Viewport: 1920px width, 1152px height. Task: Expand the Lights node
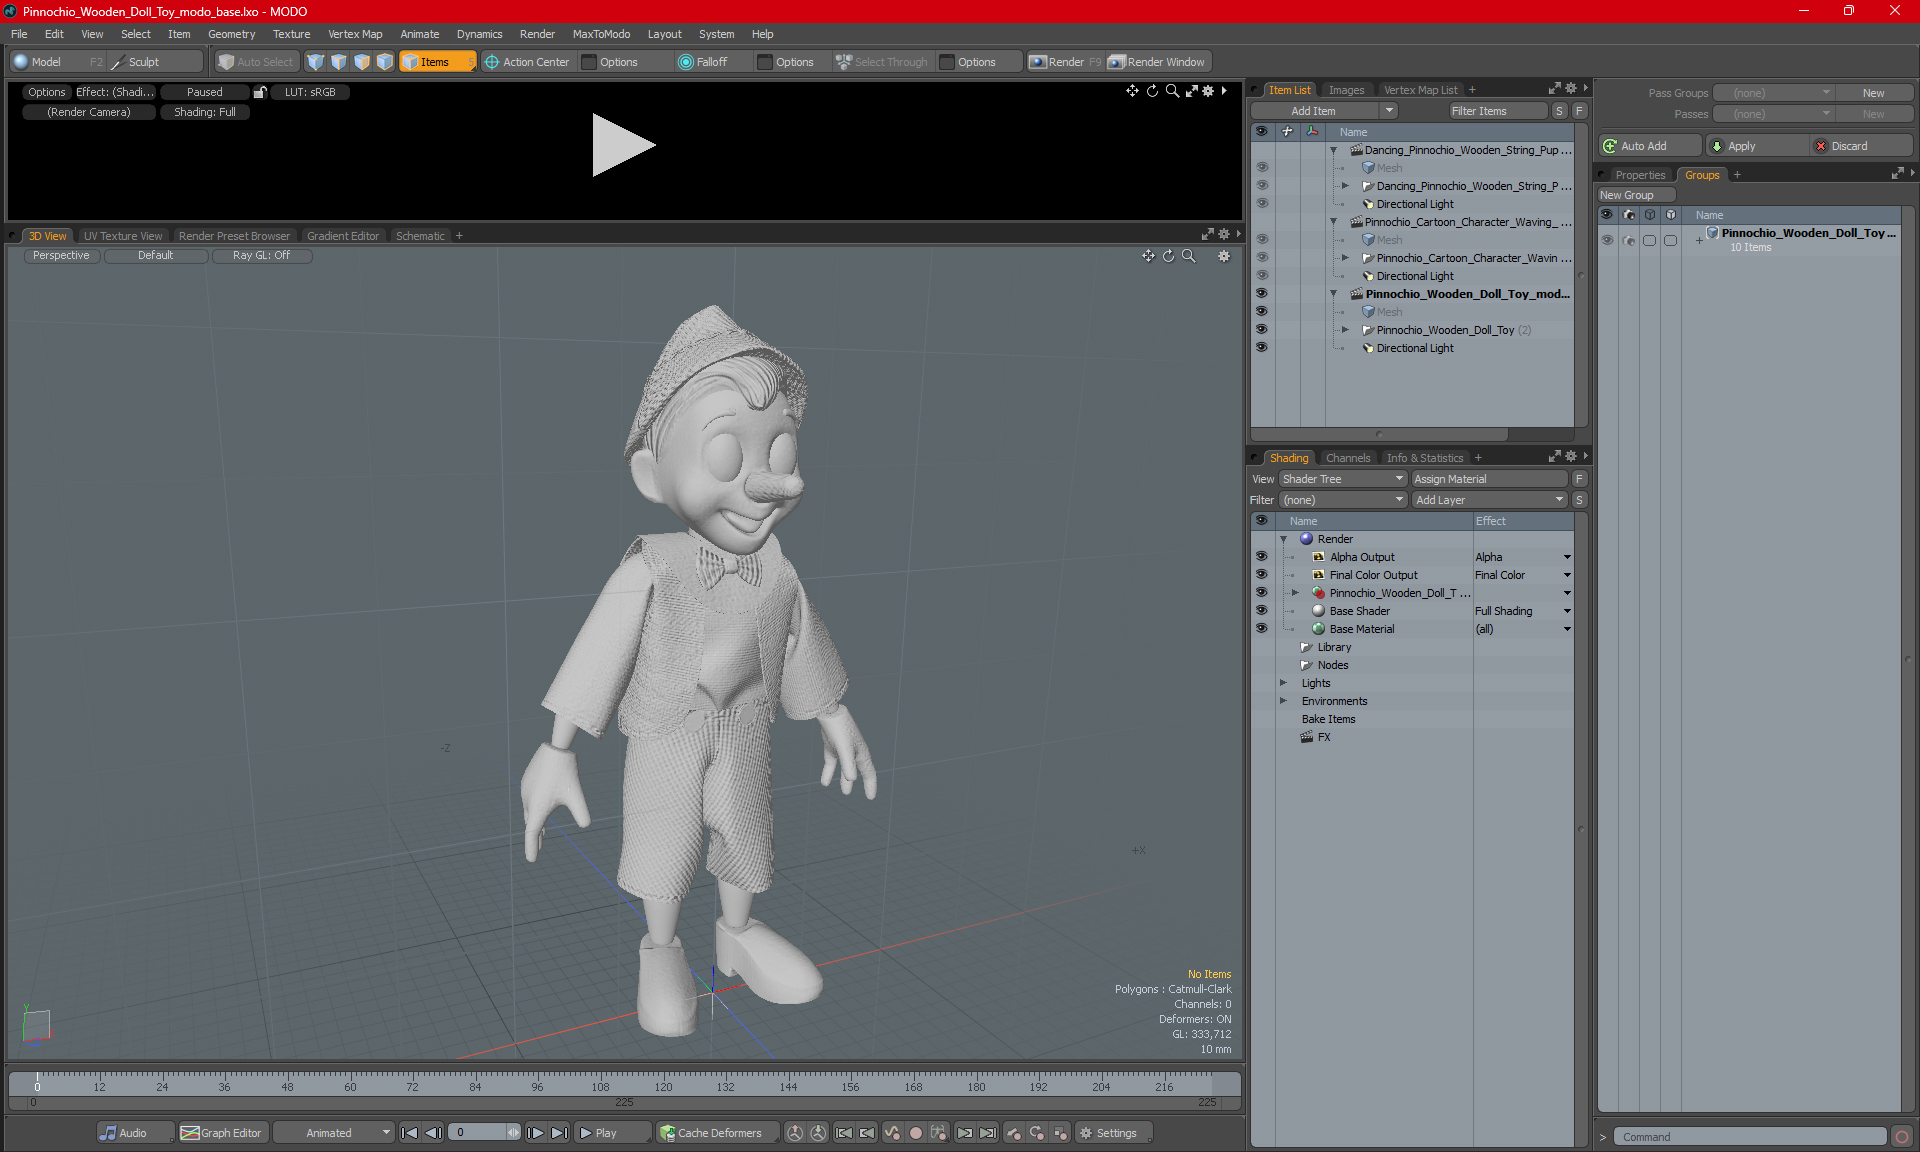(x=1284, y=683)
